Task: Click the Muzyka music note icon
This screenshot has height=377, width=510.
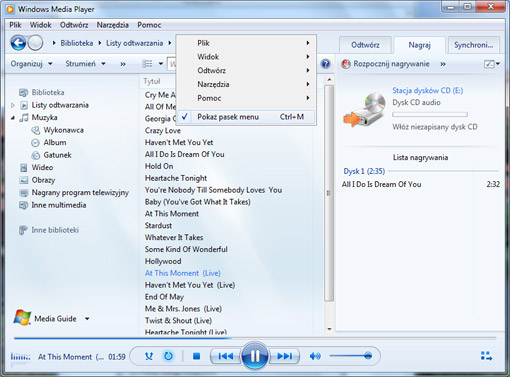Action: pyautogui.click(x=24, y=118)
